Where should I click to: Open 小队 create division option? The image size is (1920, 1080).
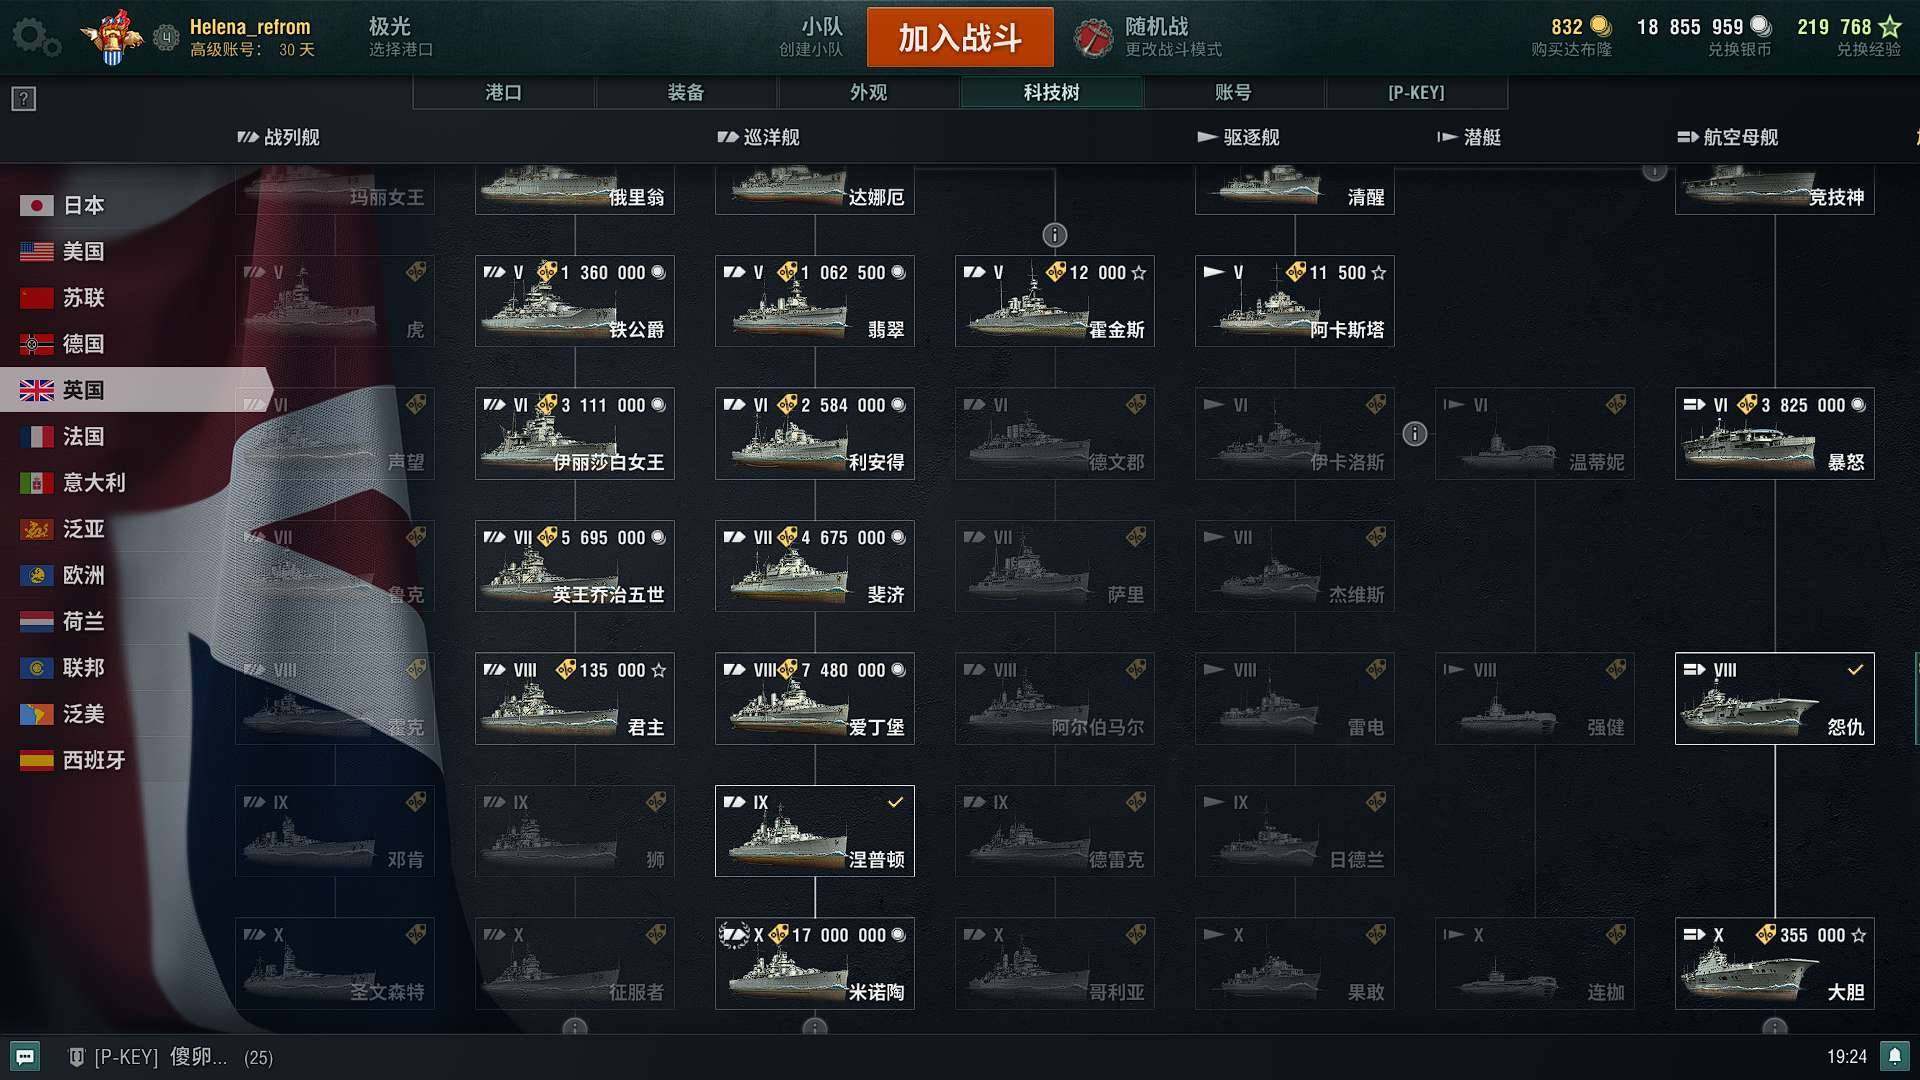(x=811, y=37)
